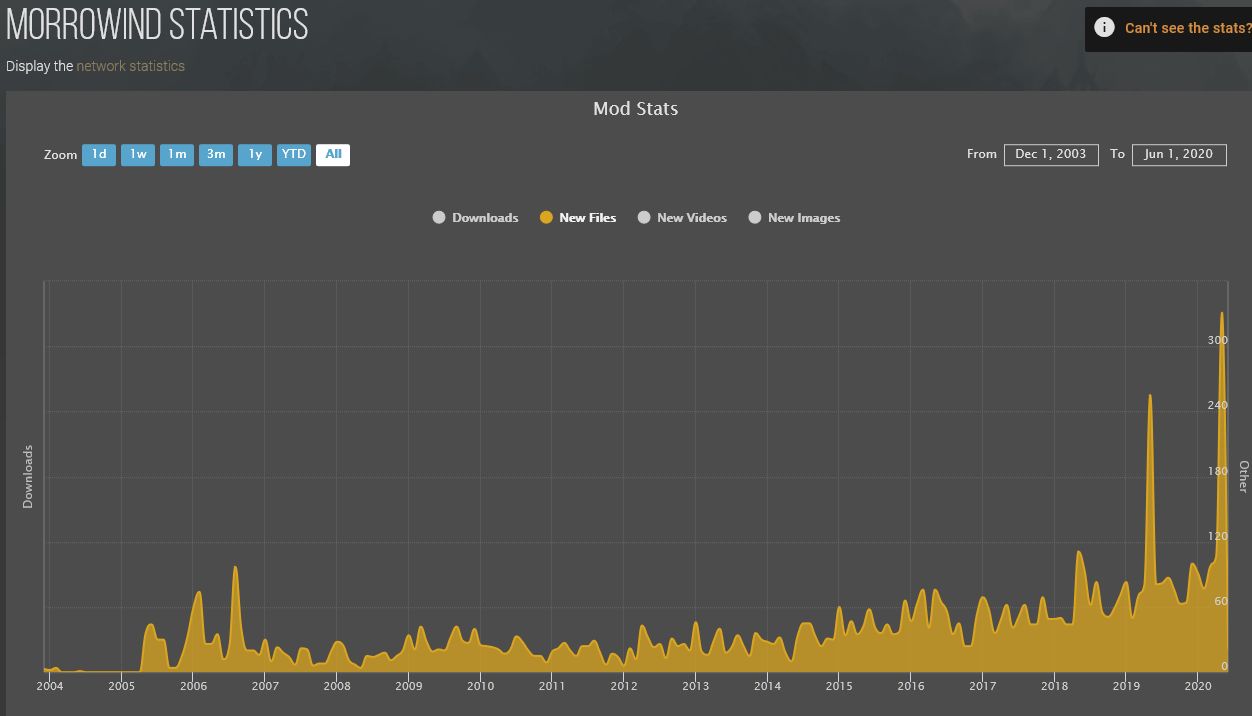The height and width of the screenshot is (716, 1252).
Task: Edit the From date field
Action: [1051, 154]
